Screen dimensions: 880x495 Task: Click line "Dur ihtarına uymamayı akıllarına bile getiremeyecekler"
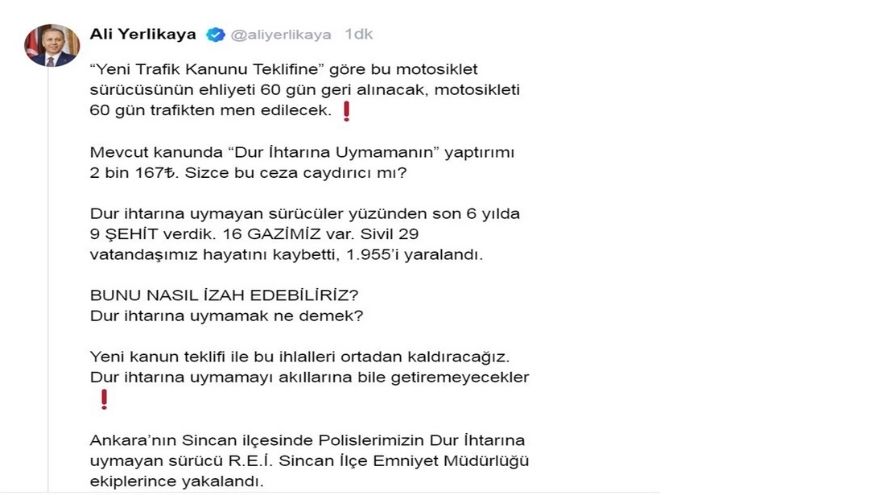[x=309, y=377]
